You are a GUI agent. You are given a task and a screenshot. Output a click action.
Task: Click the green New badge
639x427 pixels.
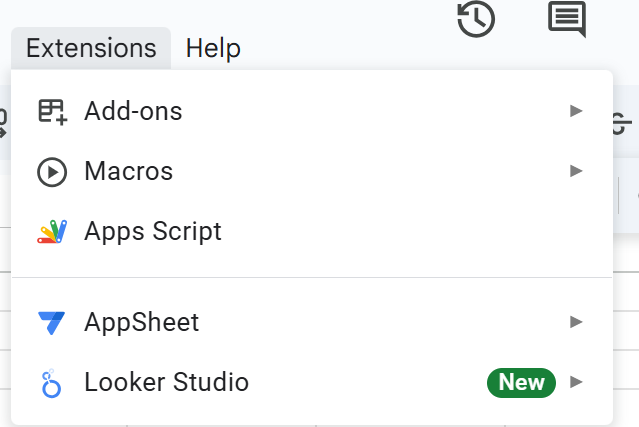click(x=521, y=382)
